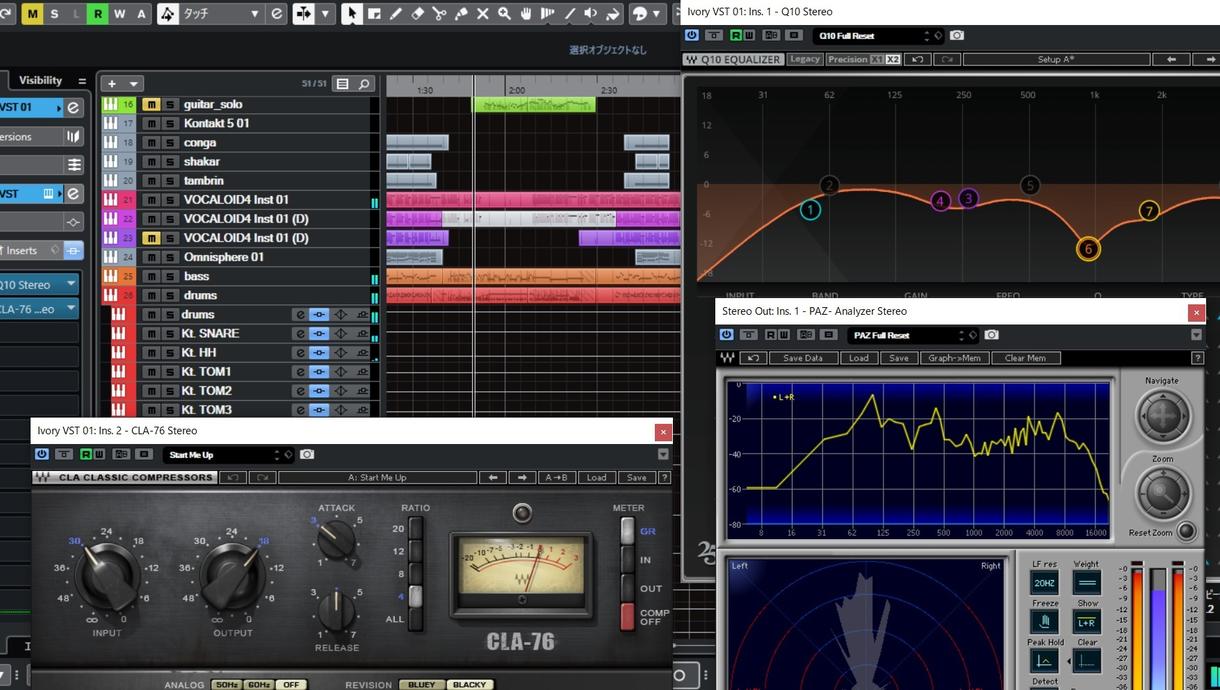Image resolution: width=1220 pixels, height=690 pixels.
Task: Undo in the CLA Classic Compressors bar
Action: tap(232, 478)
